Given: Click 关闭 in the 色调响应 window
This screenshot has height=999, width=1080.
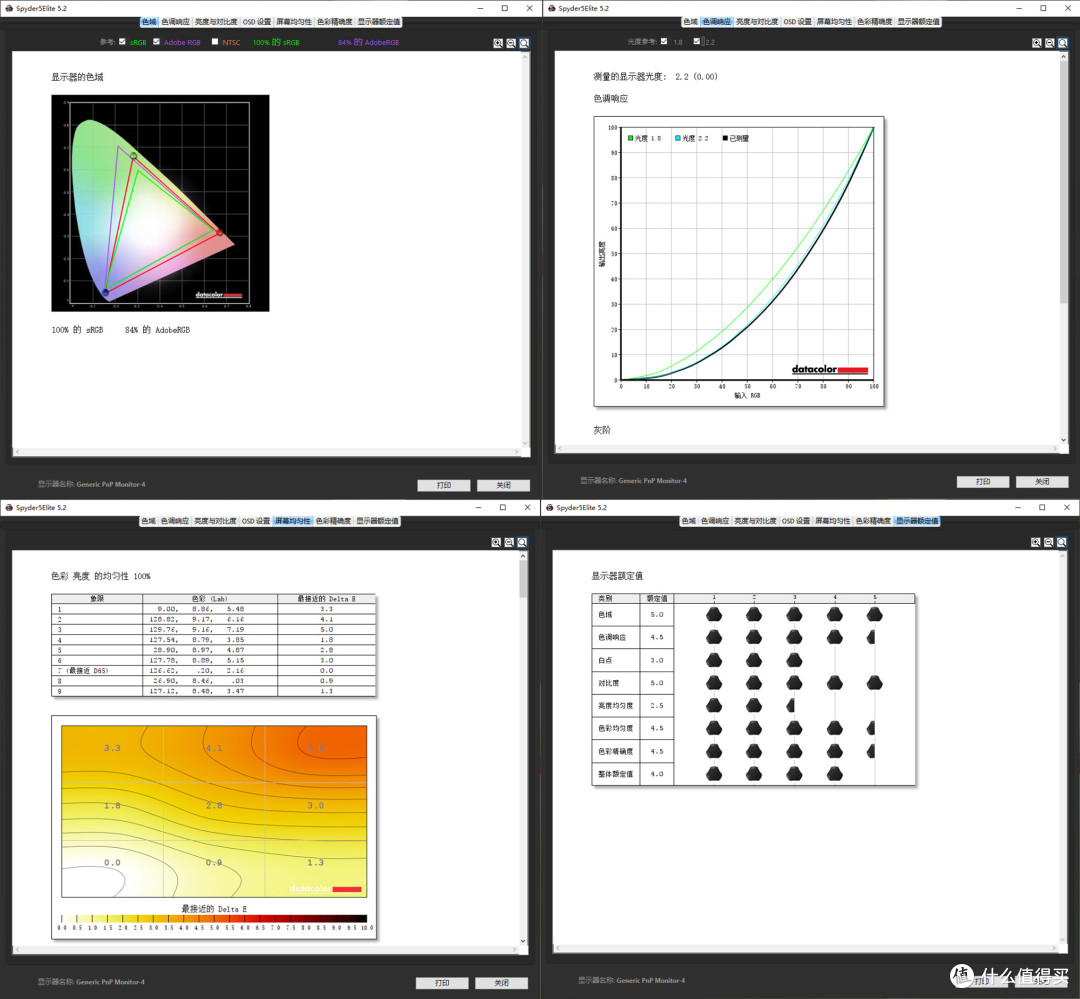Looking at the screenshot, I should tap(1042, 482).
